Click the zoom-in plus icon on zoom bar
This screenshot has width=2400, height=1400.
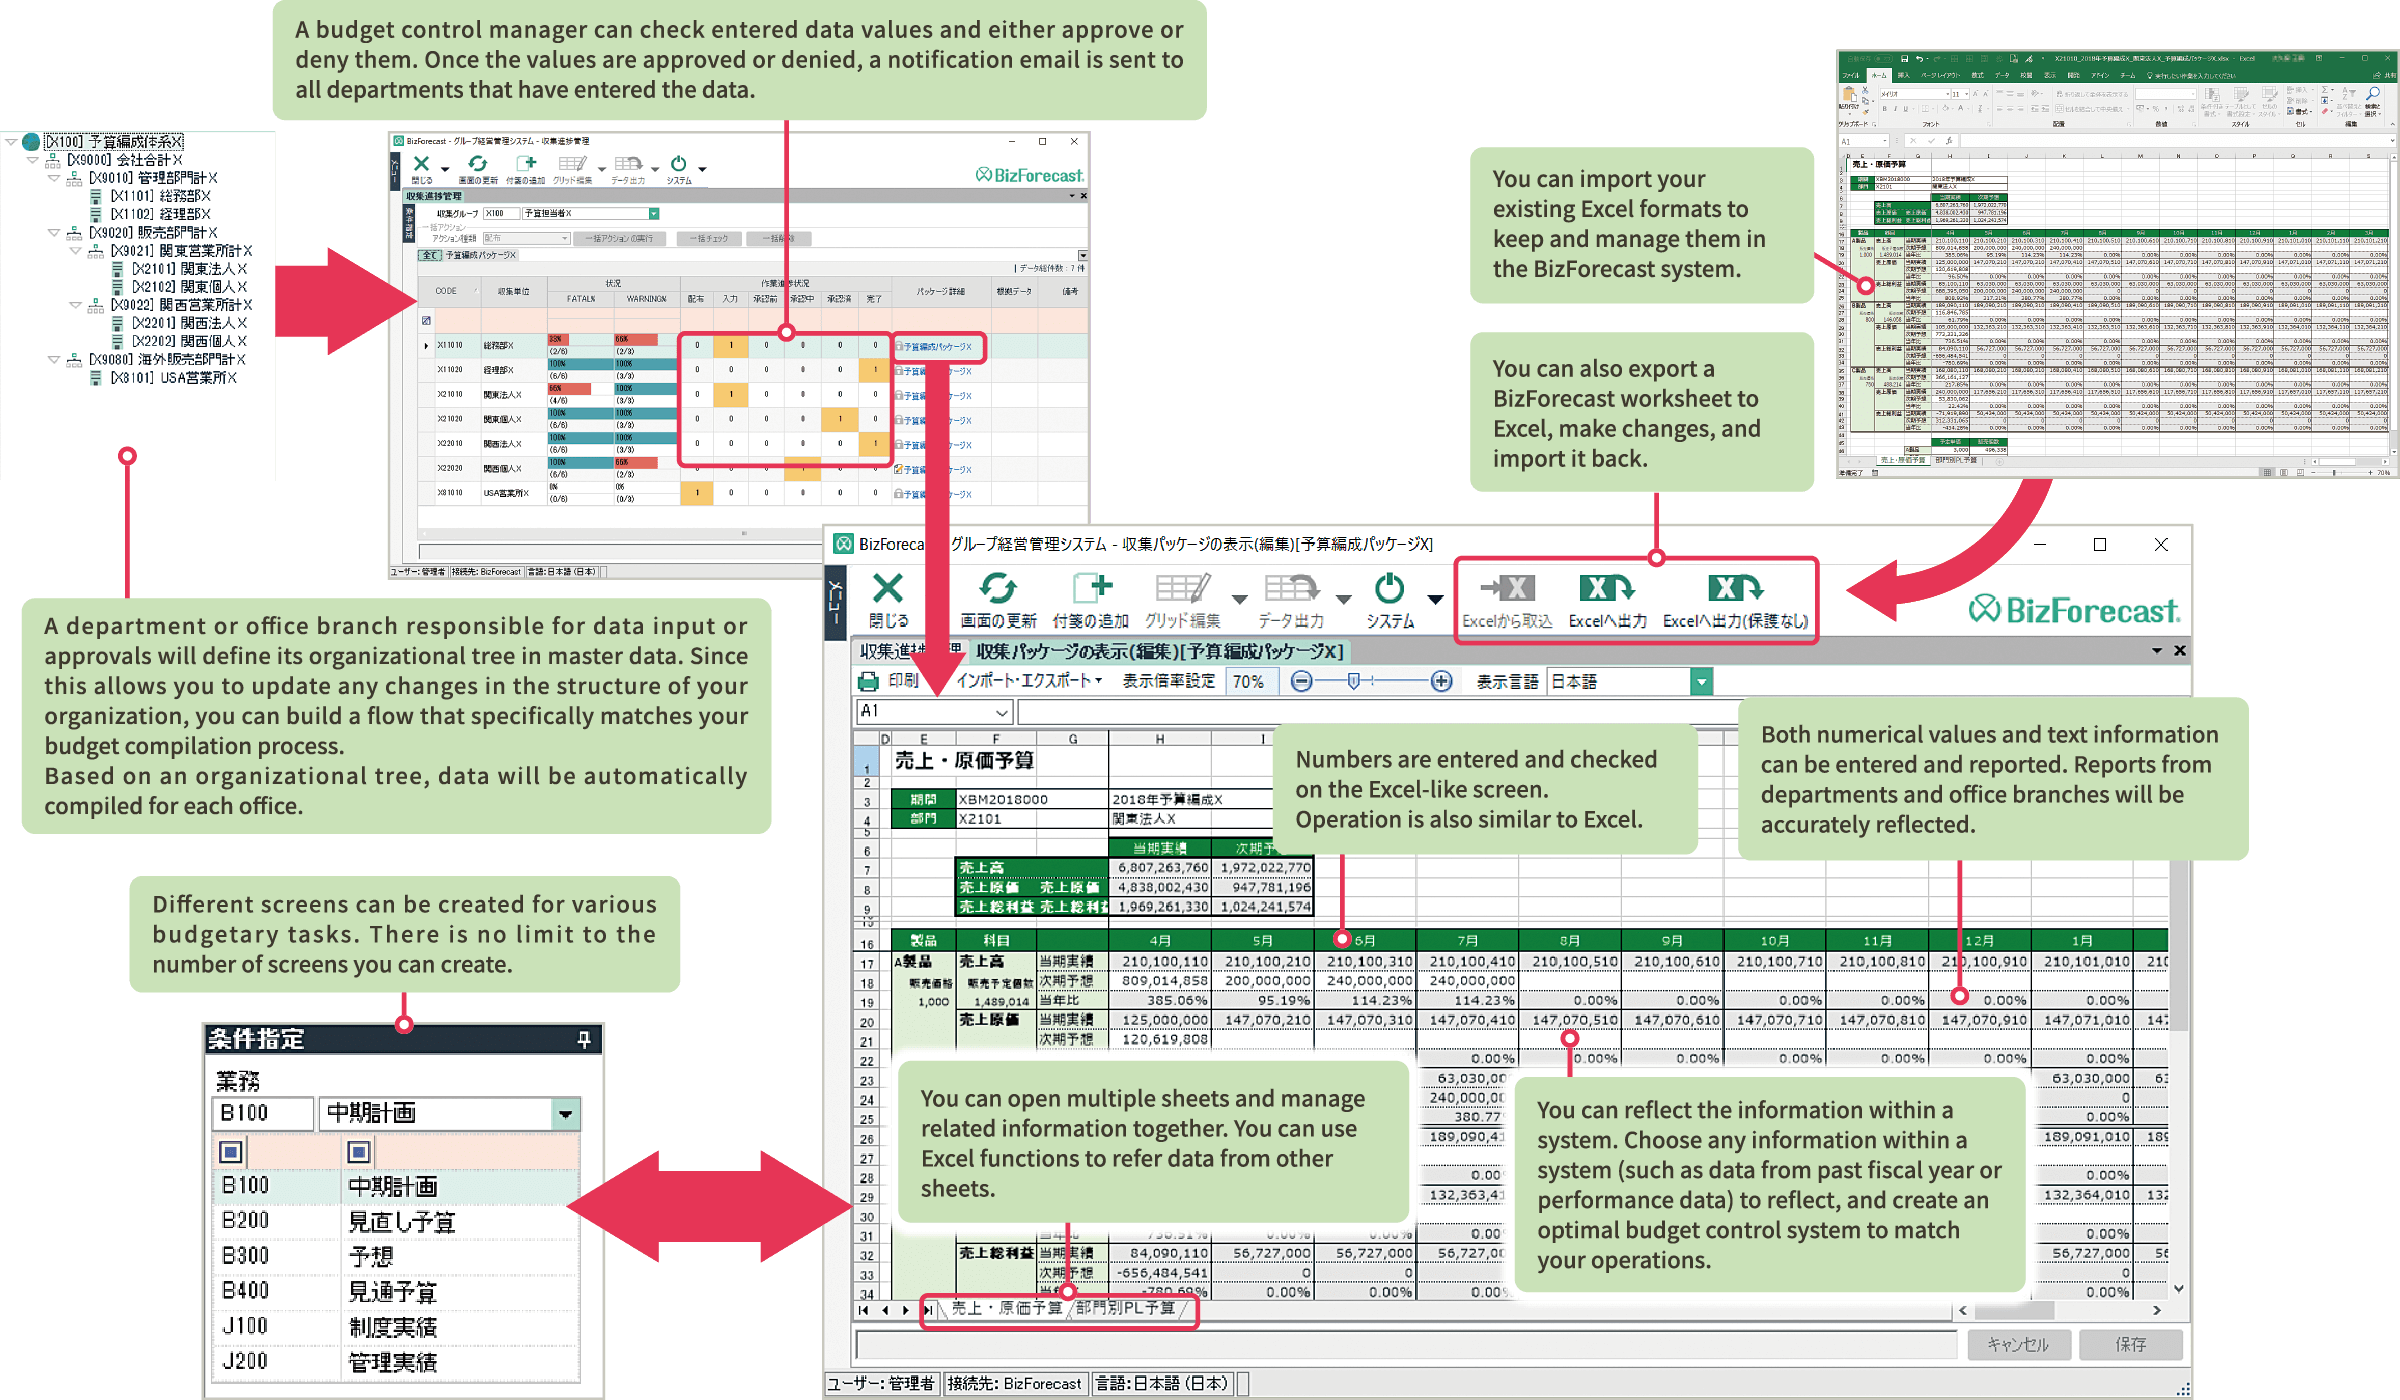coord(1441,681)
